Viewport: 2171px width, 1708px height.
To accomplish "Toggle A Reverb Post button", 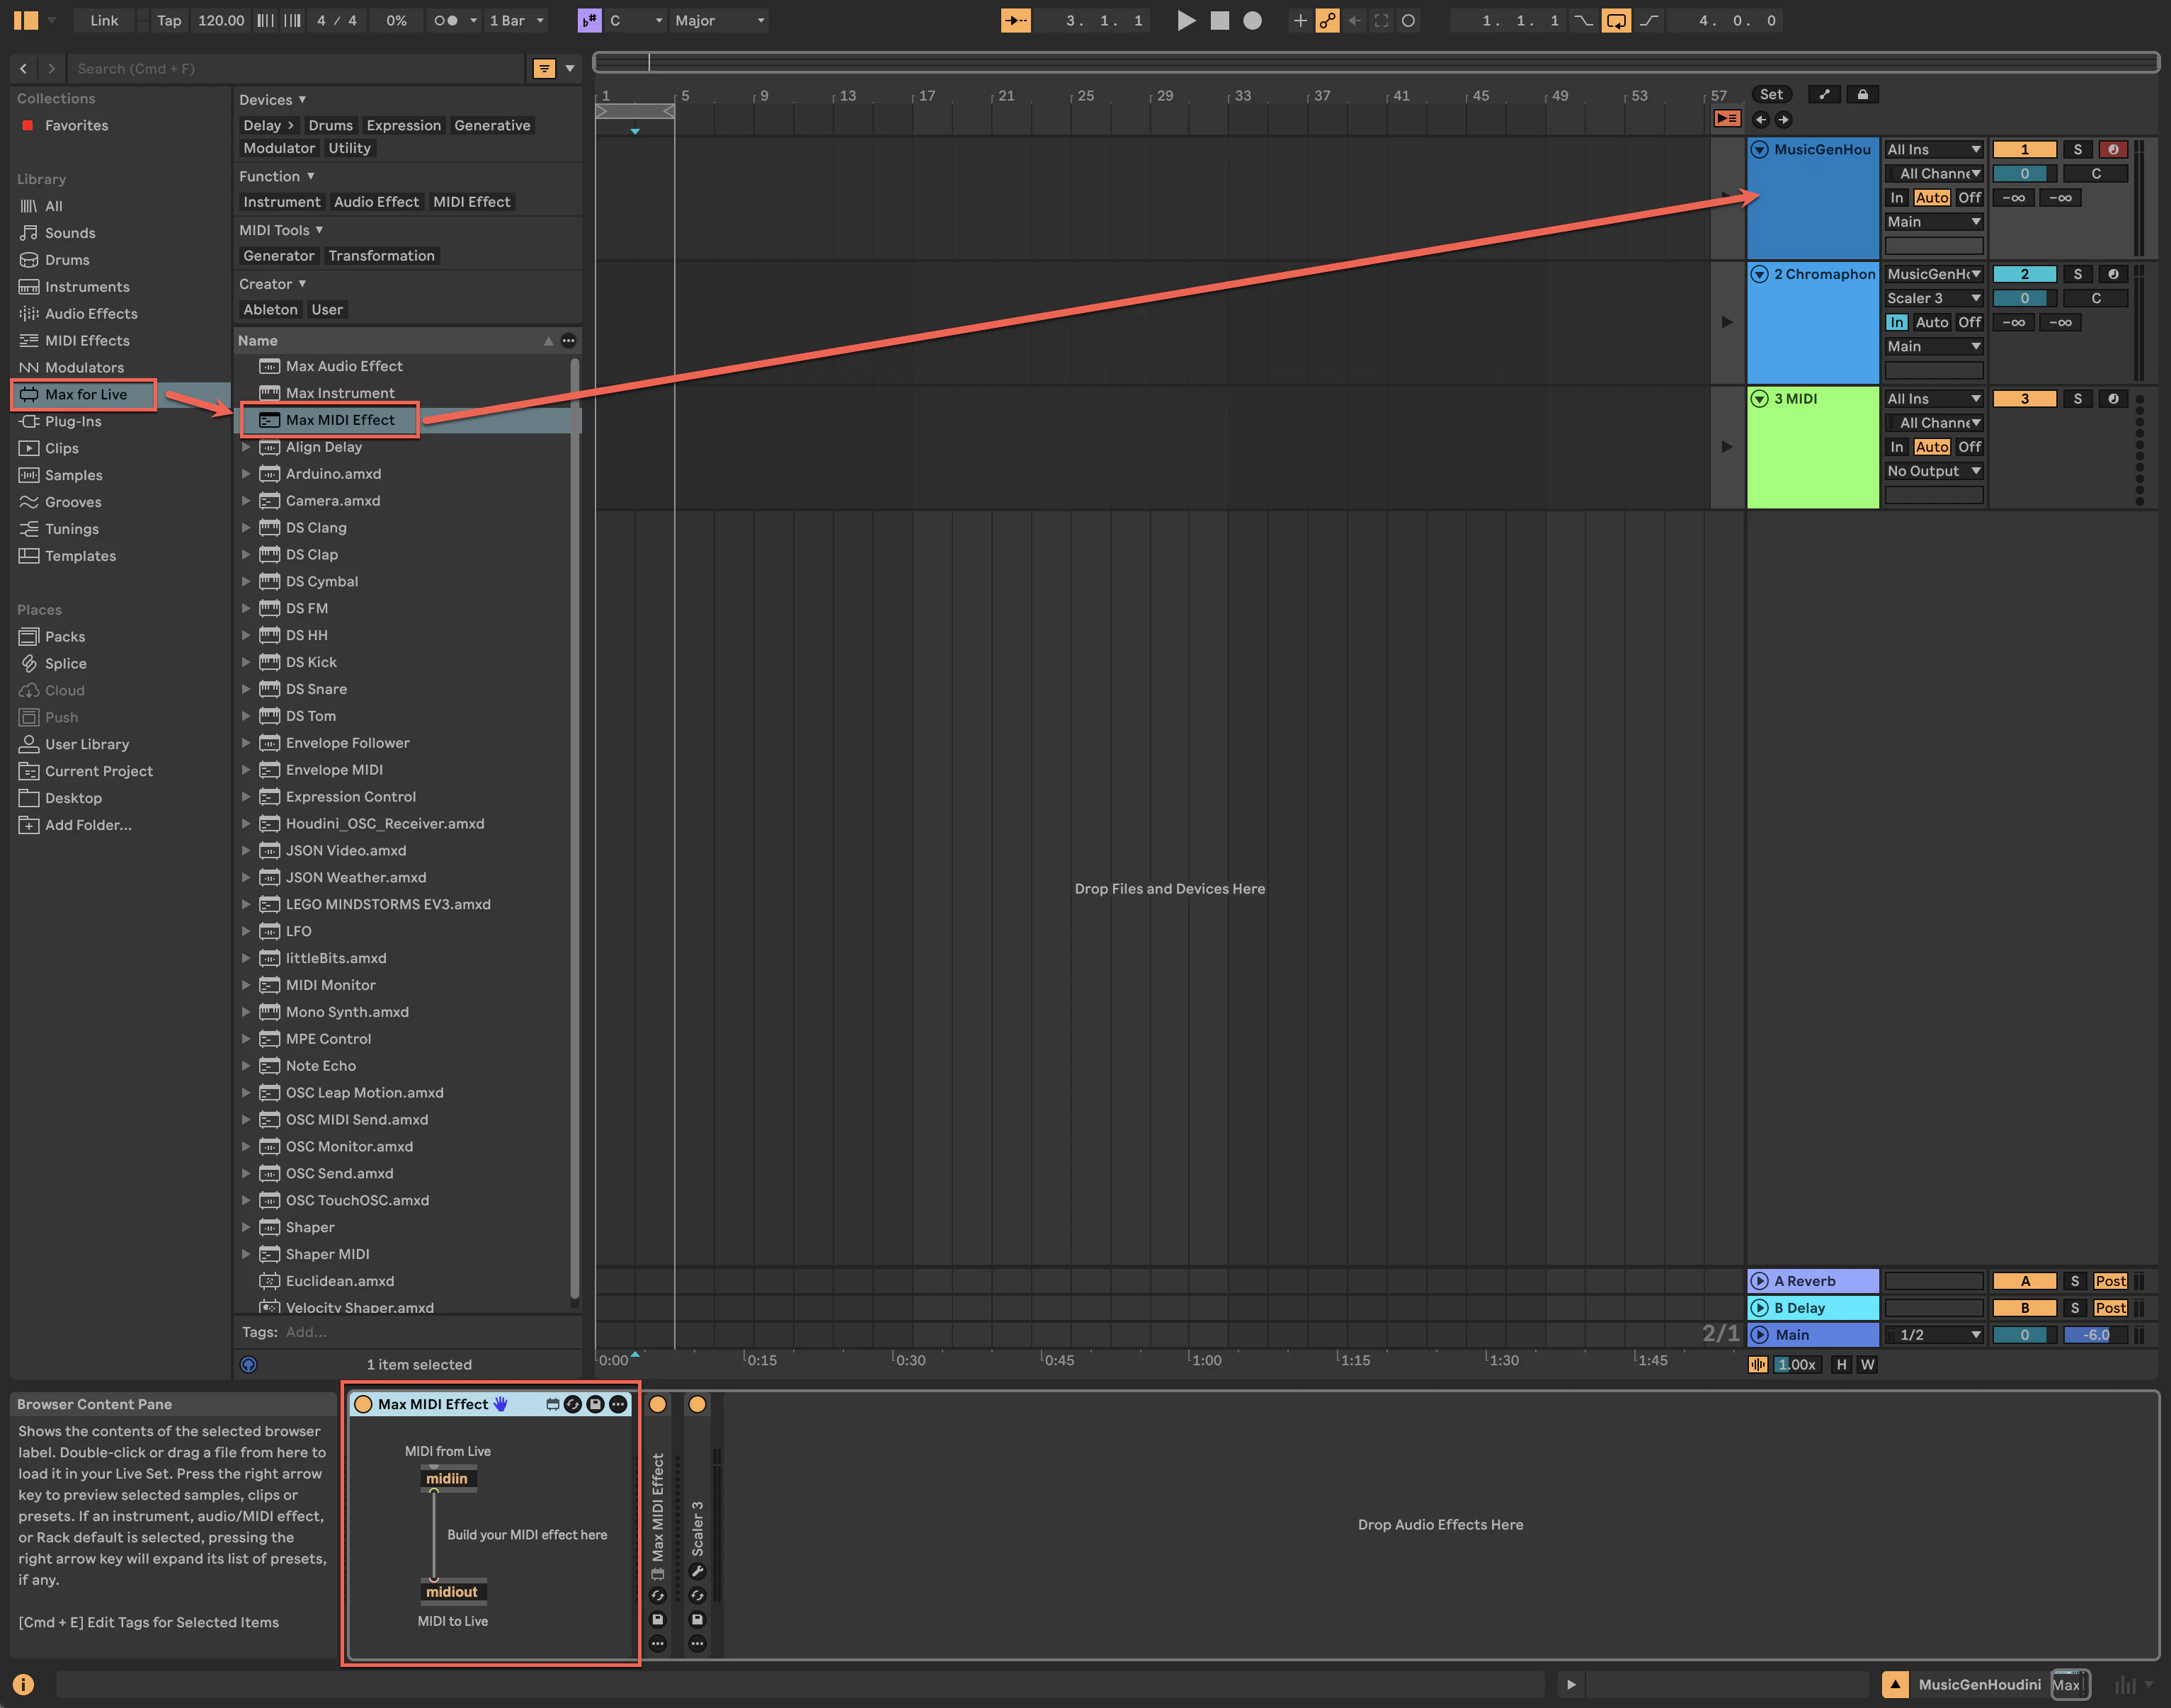I will click(2111, 1281).
